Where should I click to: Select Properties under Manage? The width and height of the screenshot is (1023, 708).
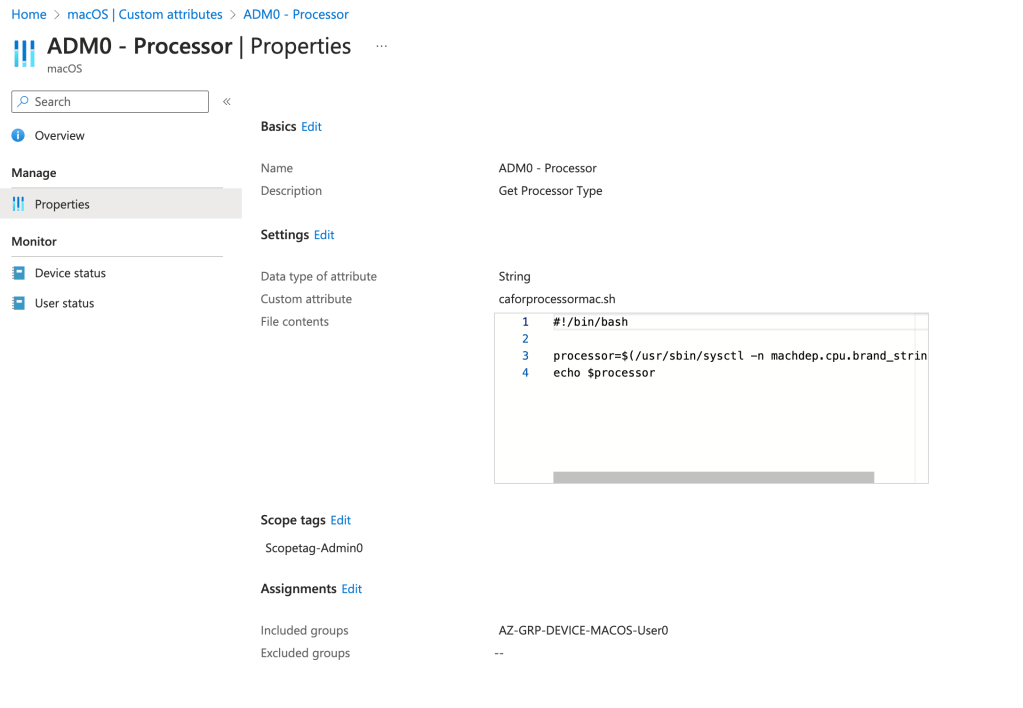(62, 204)
